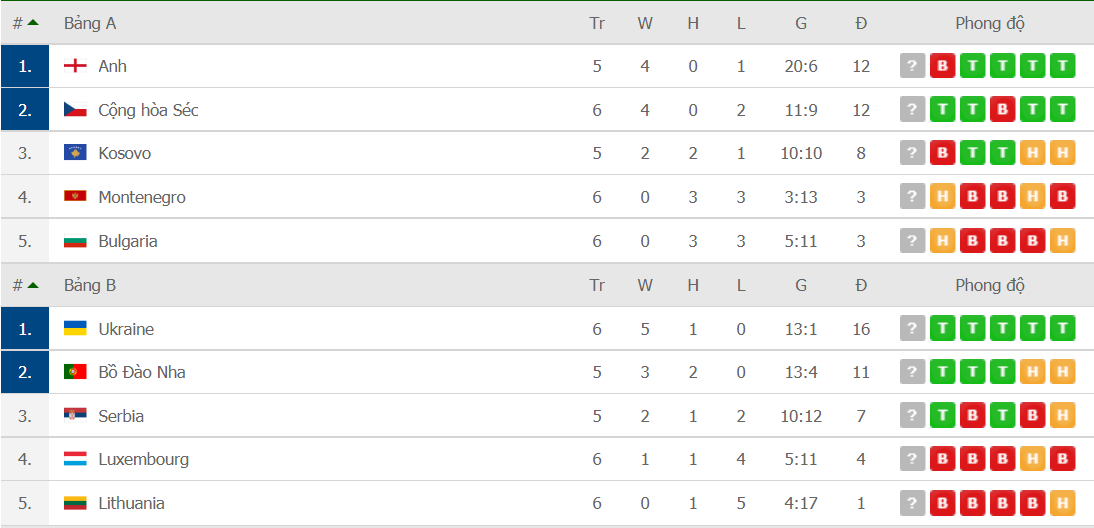The width and height of the screenshot is (1094, 528).
Task: Sort Bảng B by the G goals column
Action: [x=801, y=285]
